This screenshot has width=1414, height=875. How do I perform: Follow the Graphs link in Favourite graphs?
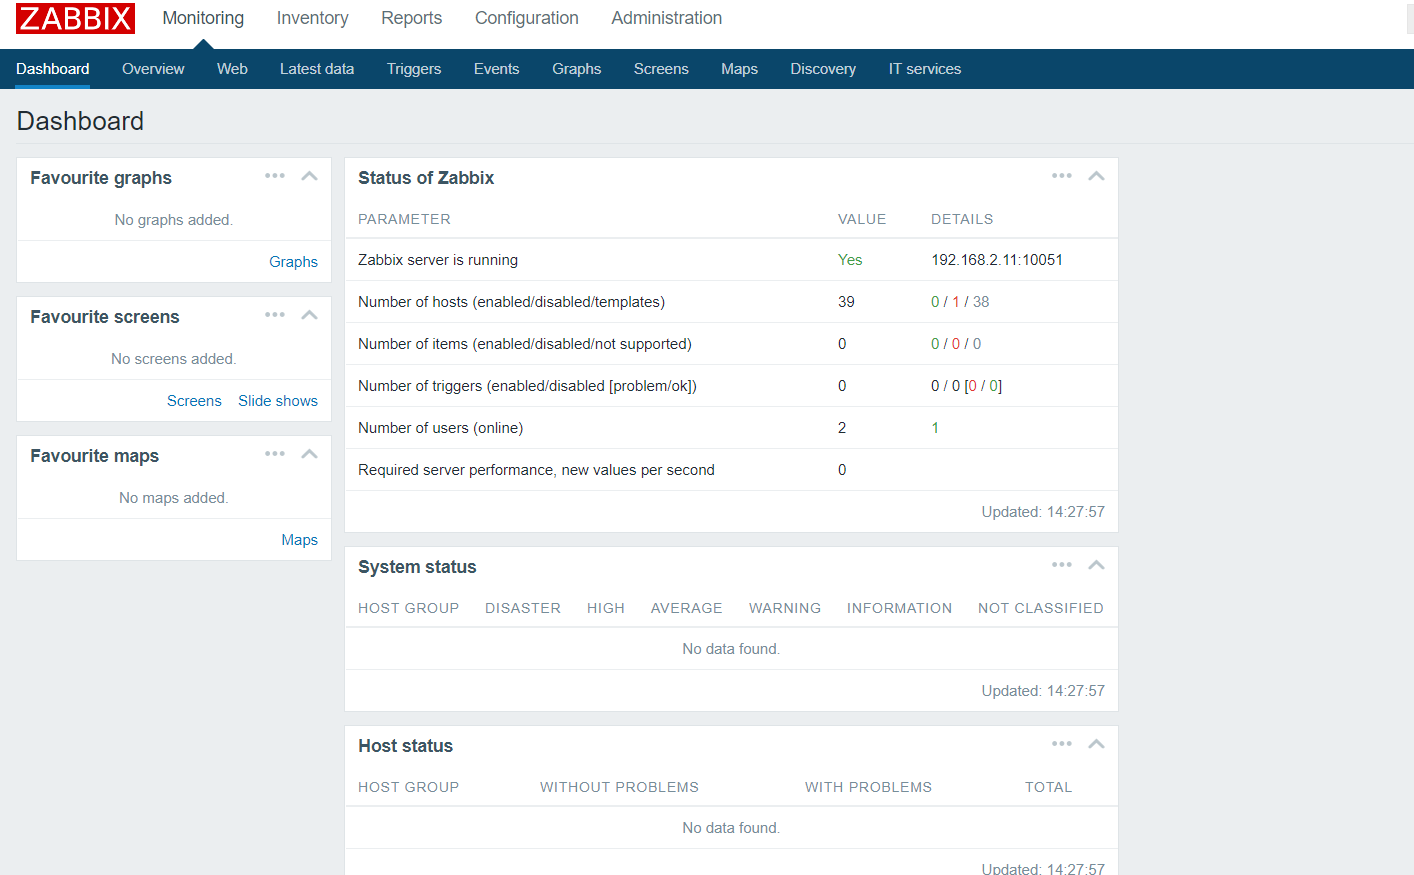[293, 262]
